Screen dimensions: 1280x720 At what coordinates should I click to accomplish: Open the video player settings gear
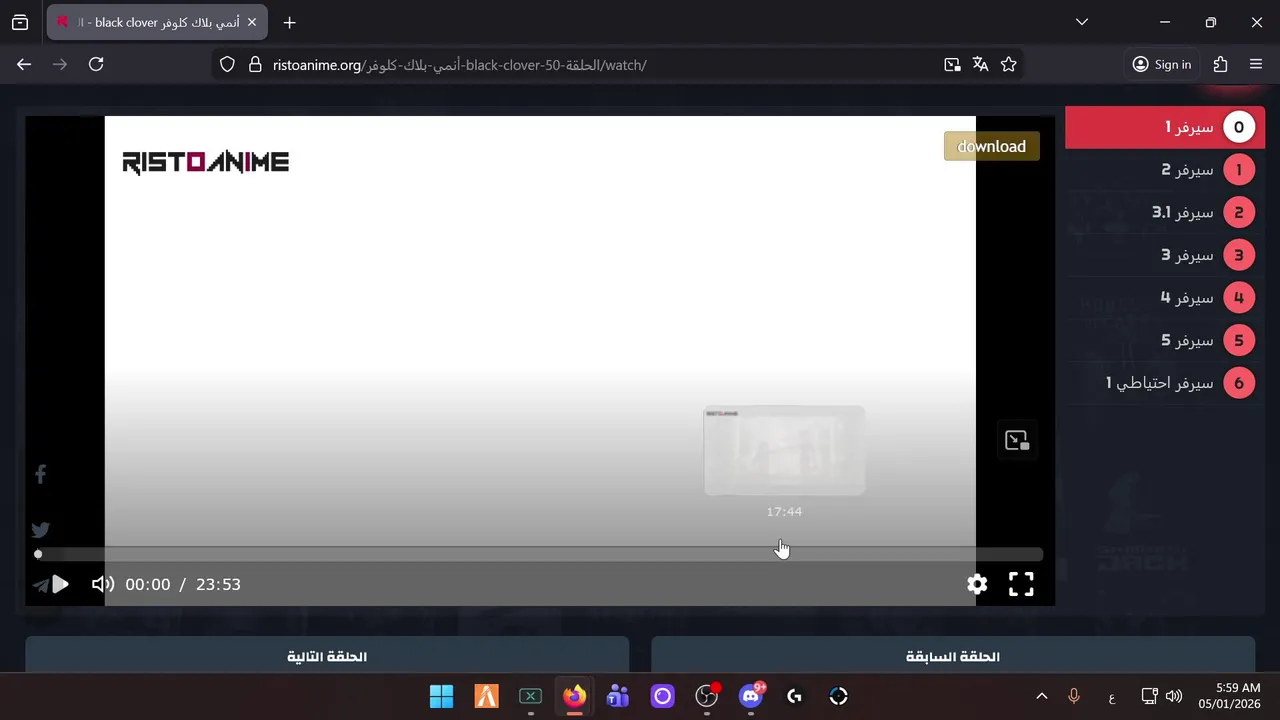coord(977,584)
